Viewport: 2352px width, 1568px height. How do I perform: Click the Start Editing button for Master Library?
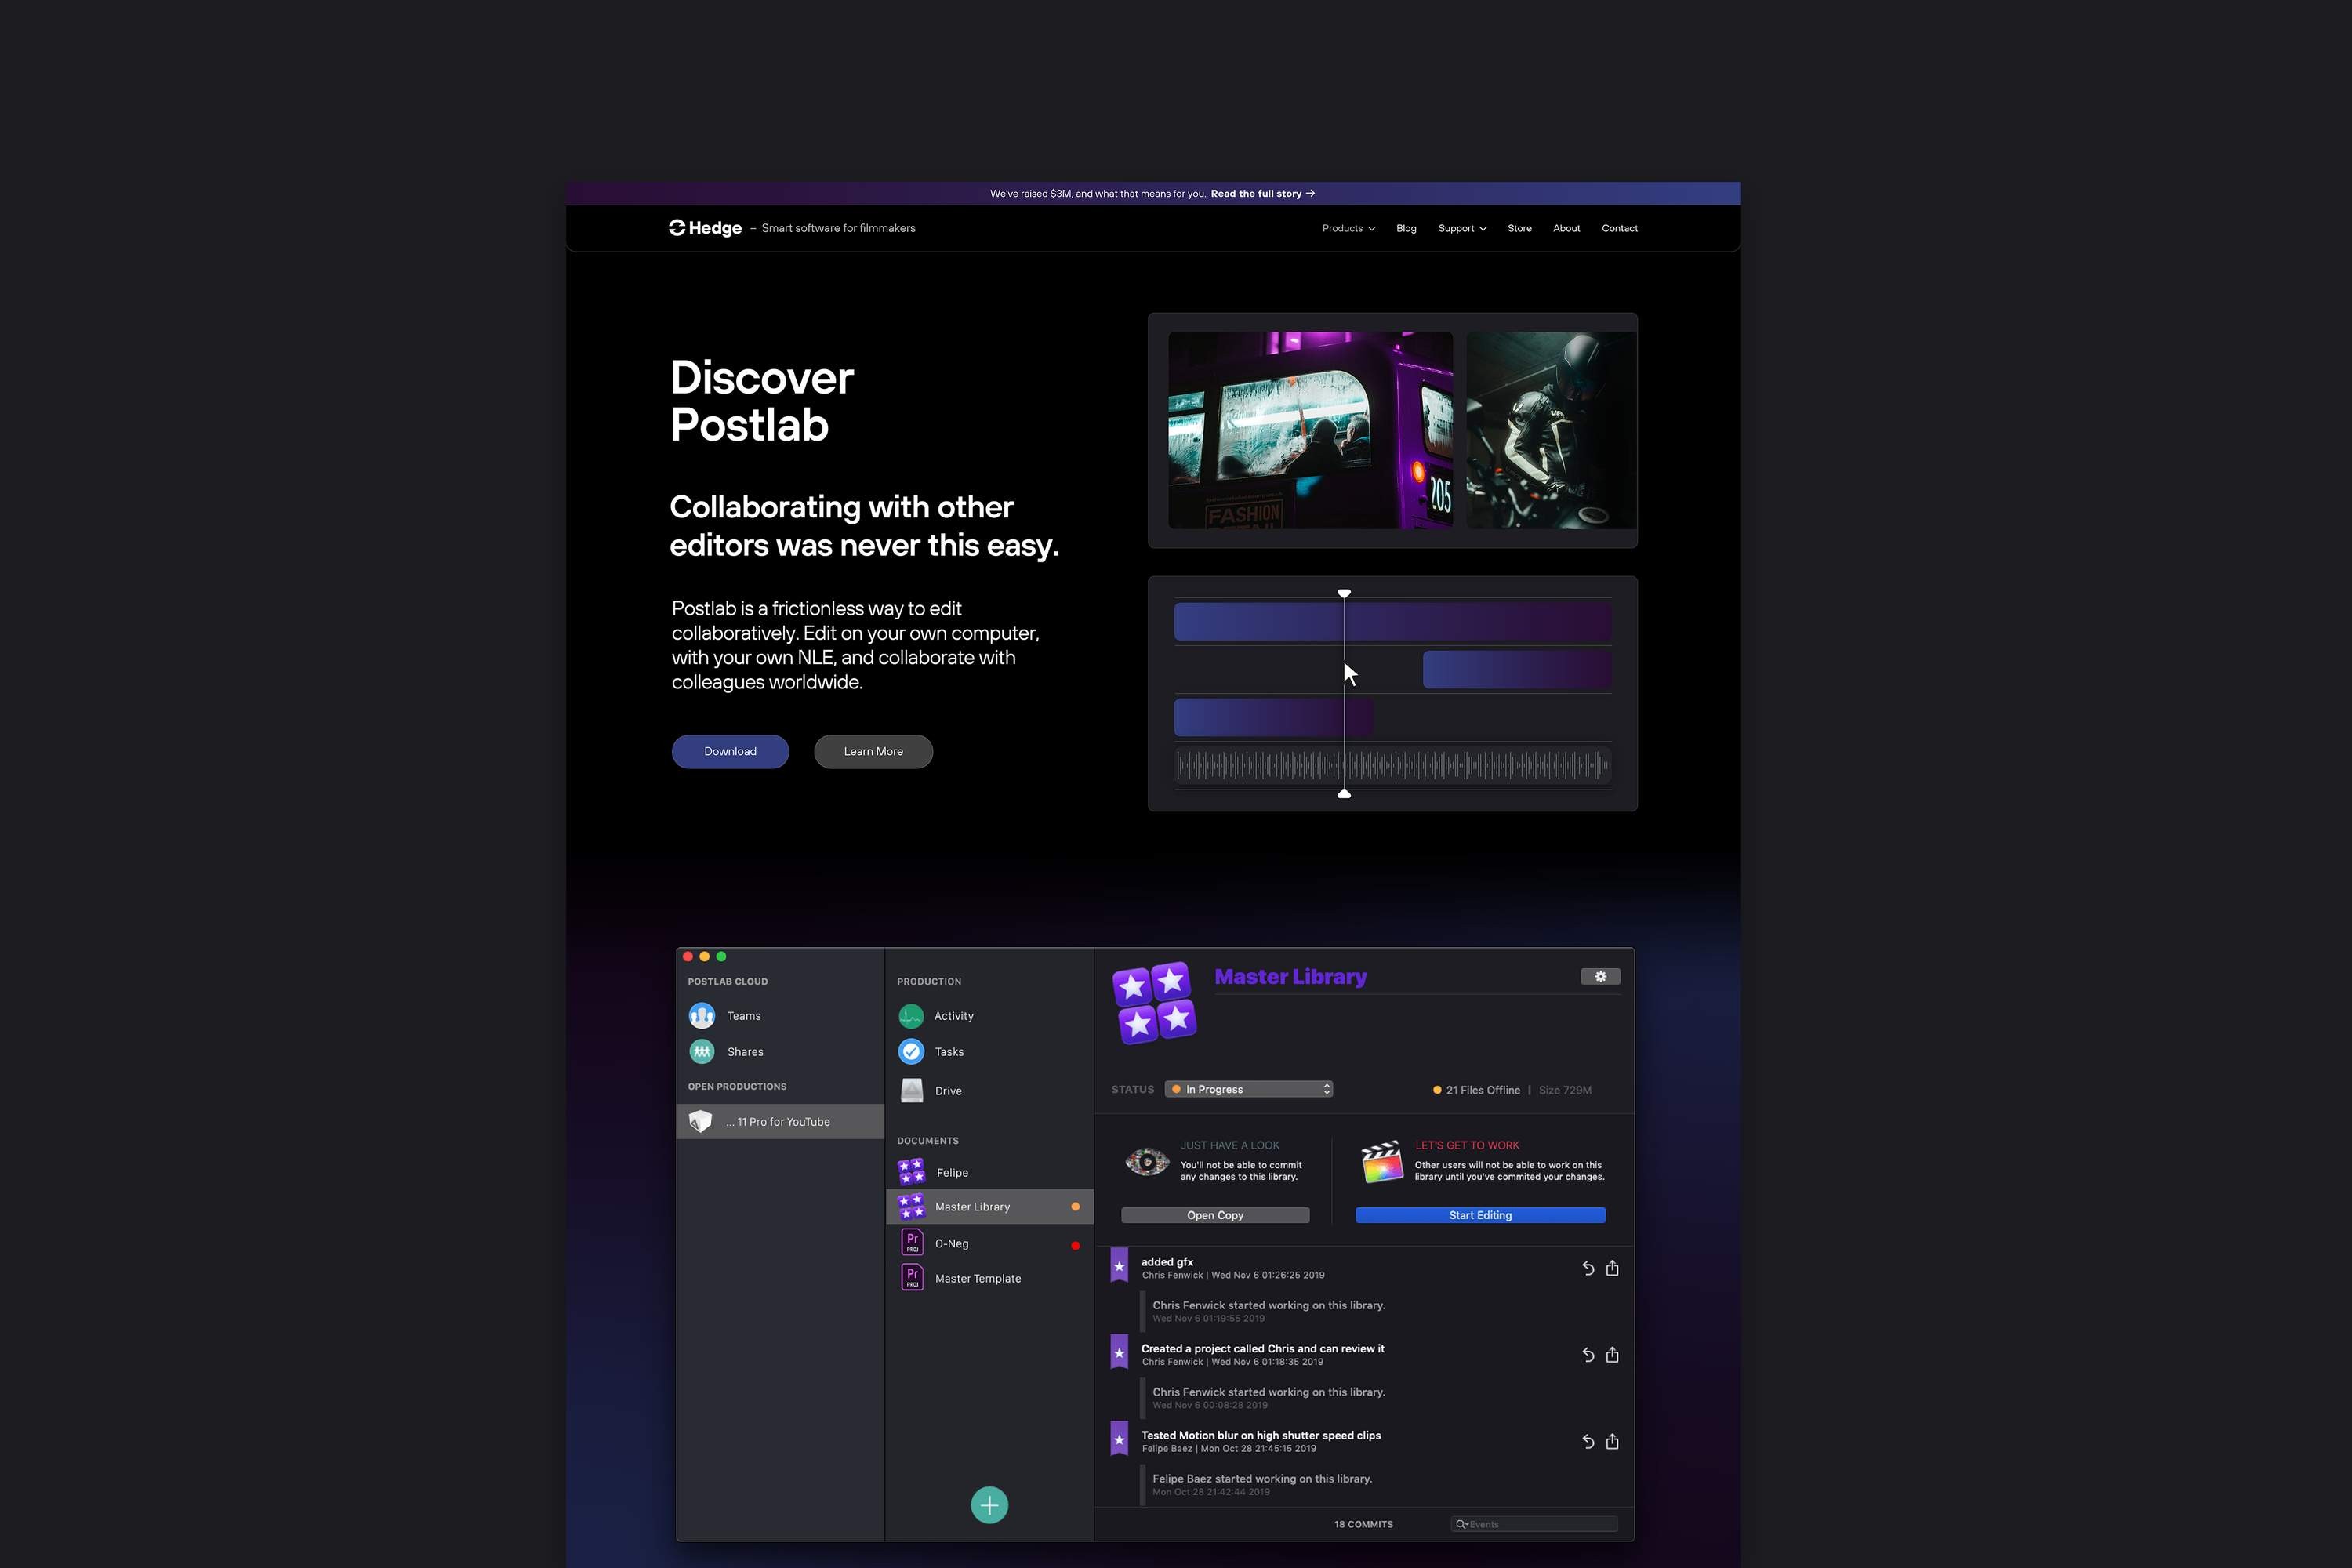pos(1479,1214)
